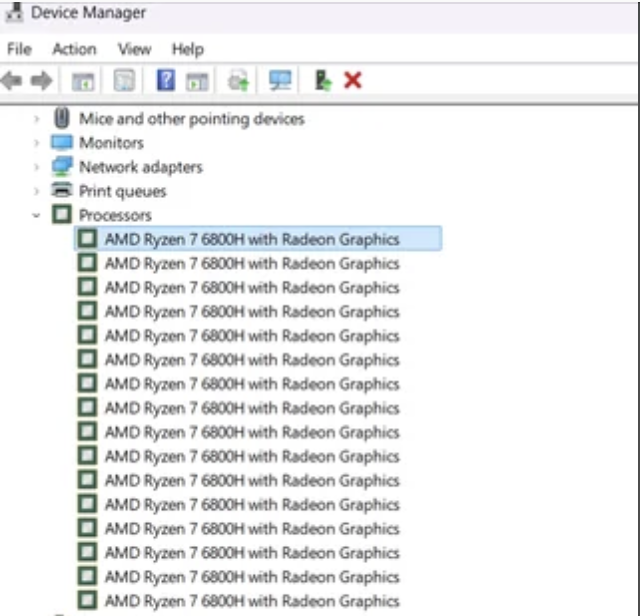This screenshot has width=640, height=616.
Task: Open the File menu
Action: tap(19, 49)
